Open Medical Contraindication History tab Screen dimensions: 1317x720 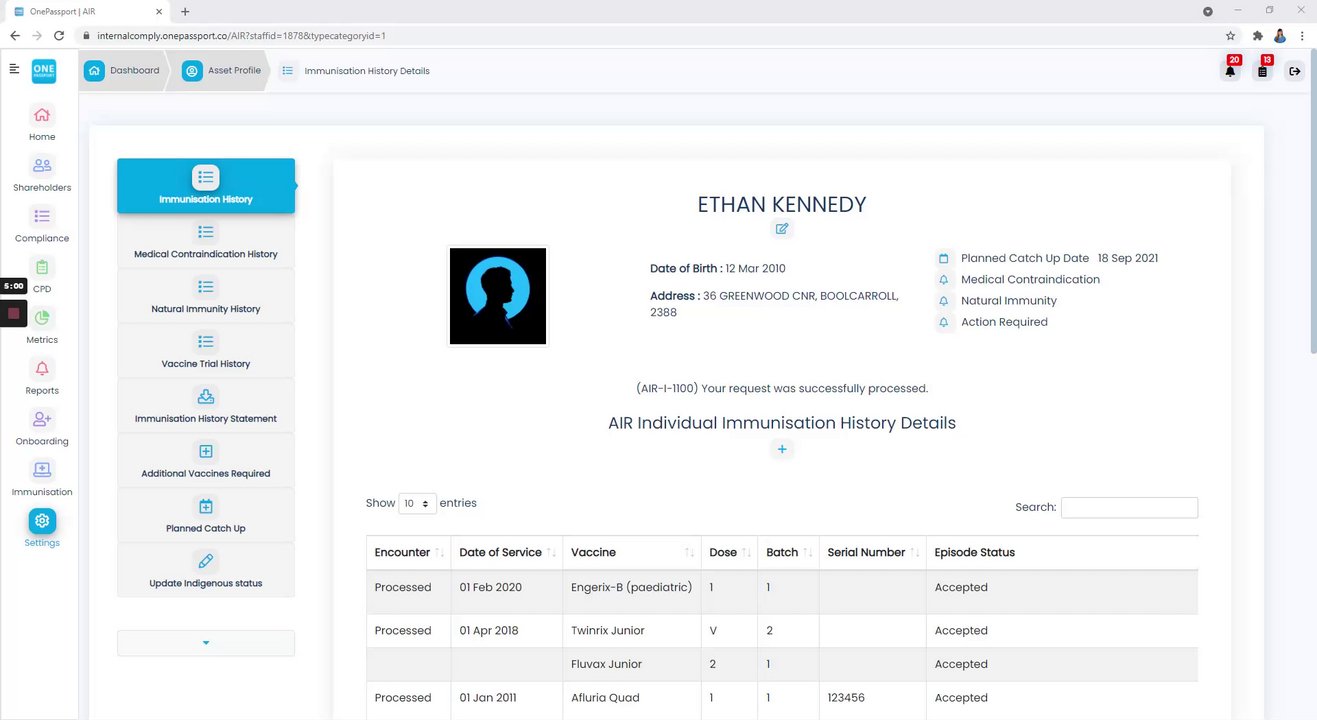point(206,241)
